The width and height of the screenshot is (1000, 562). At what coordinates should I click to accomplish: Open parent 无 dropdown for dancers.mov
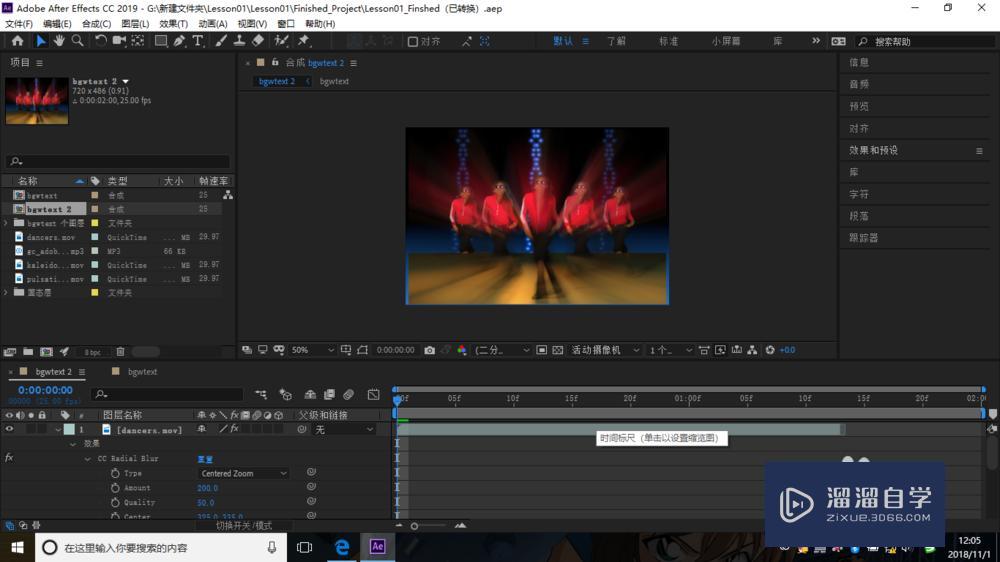point(343,430)
